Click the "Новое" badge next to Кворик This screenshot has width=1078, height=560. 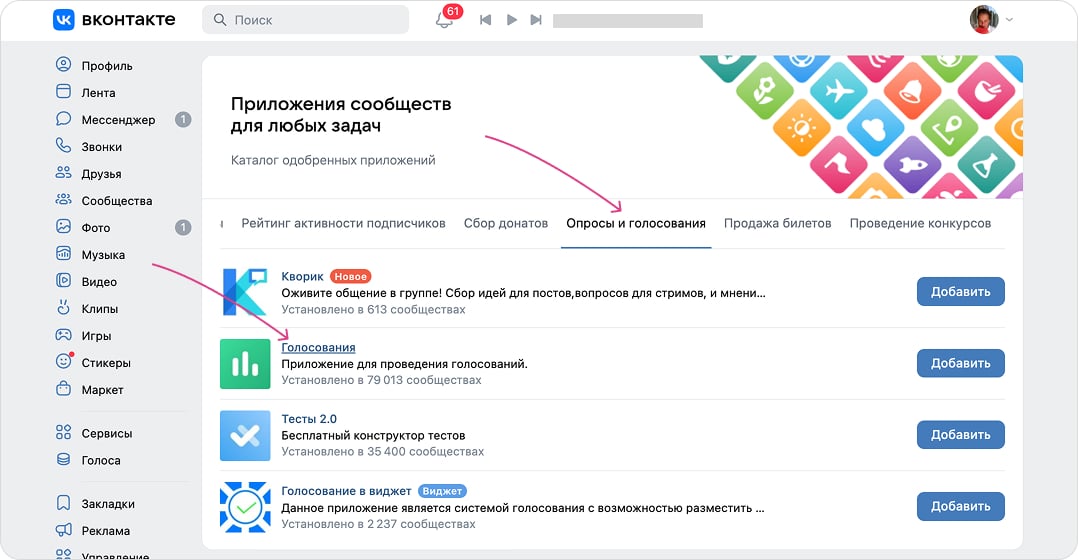tap(350, 276)
